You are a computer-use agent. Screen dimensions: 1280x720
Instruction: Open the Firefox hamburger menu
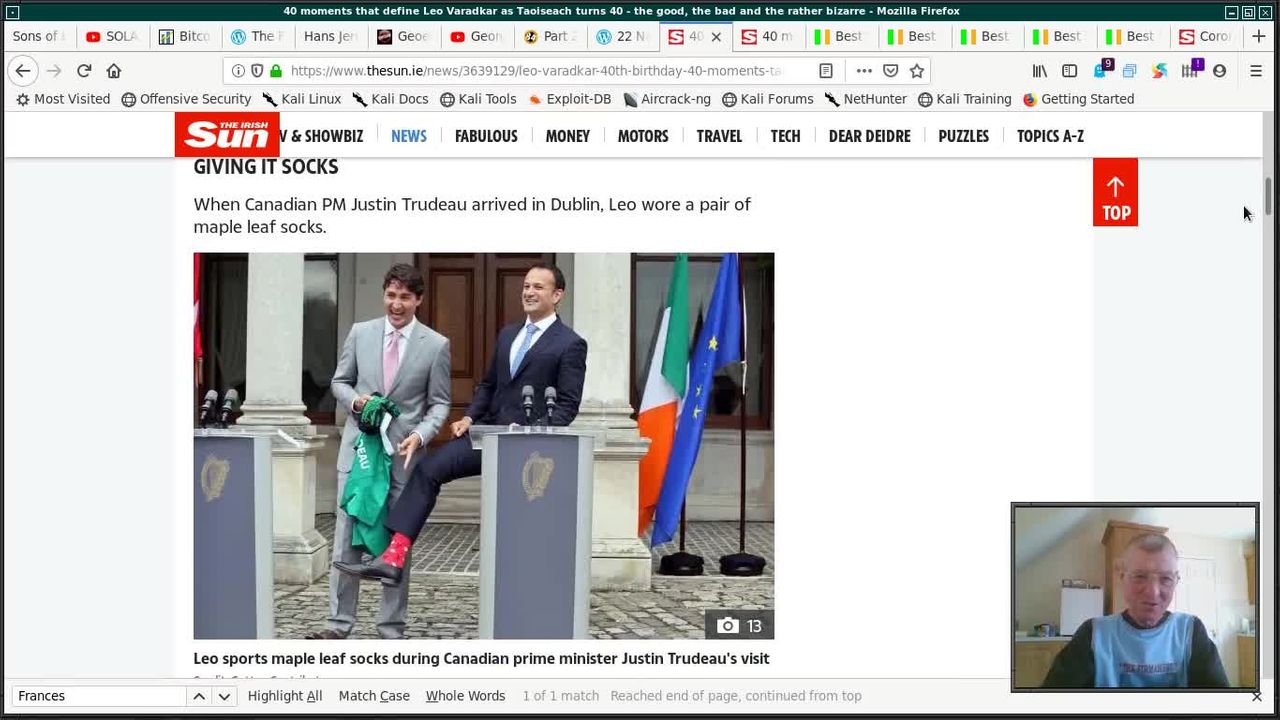1256,71
